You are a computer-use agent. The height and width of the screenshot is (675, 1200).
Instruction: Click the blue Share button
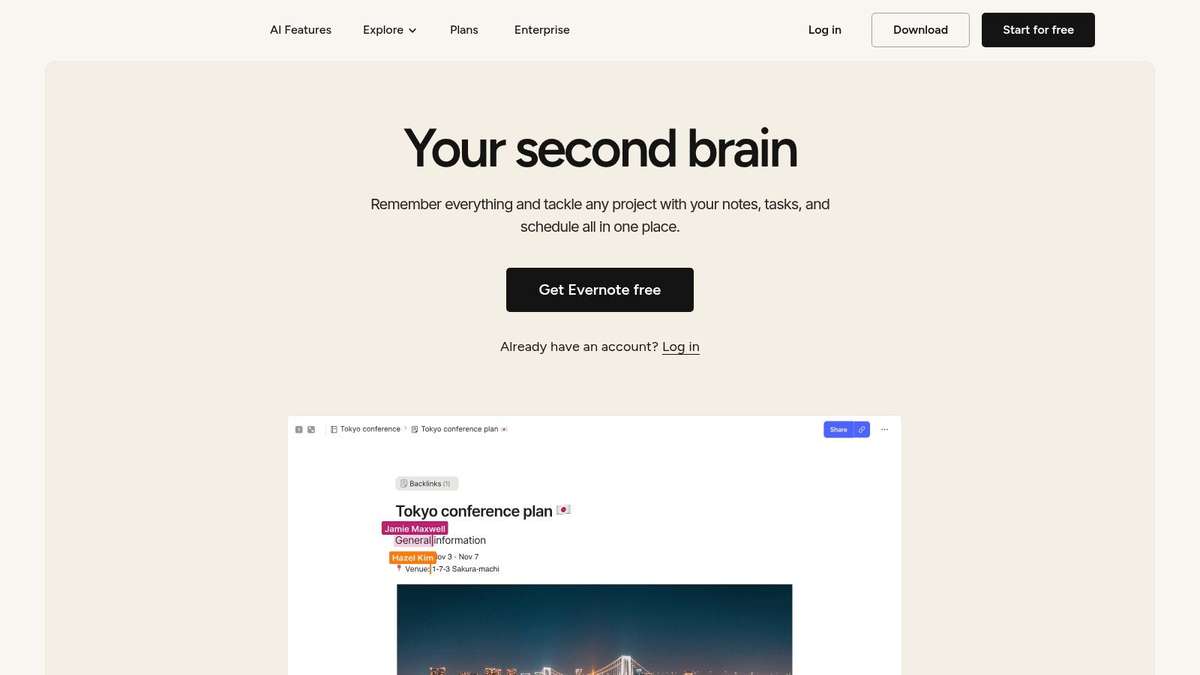pyautogui.click(x=838, y=429)
